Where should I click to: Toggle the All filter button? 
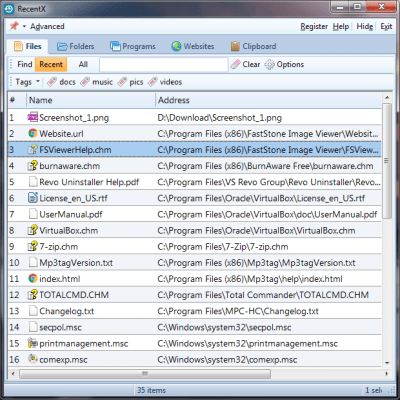tap(83, 64)
